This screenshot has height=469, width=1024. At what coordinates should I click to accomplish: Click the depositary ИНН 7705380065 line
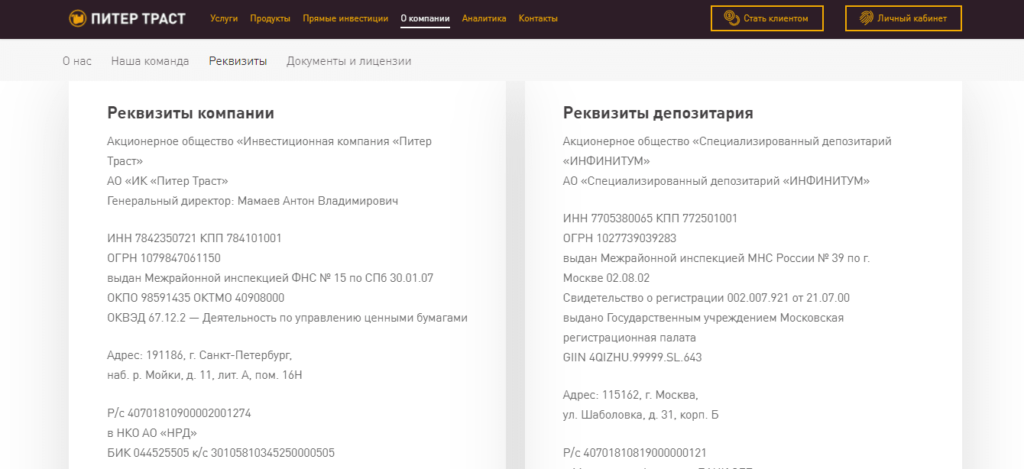point(650,218)
